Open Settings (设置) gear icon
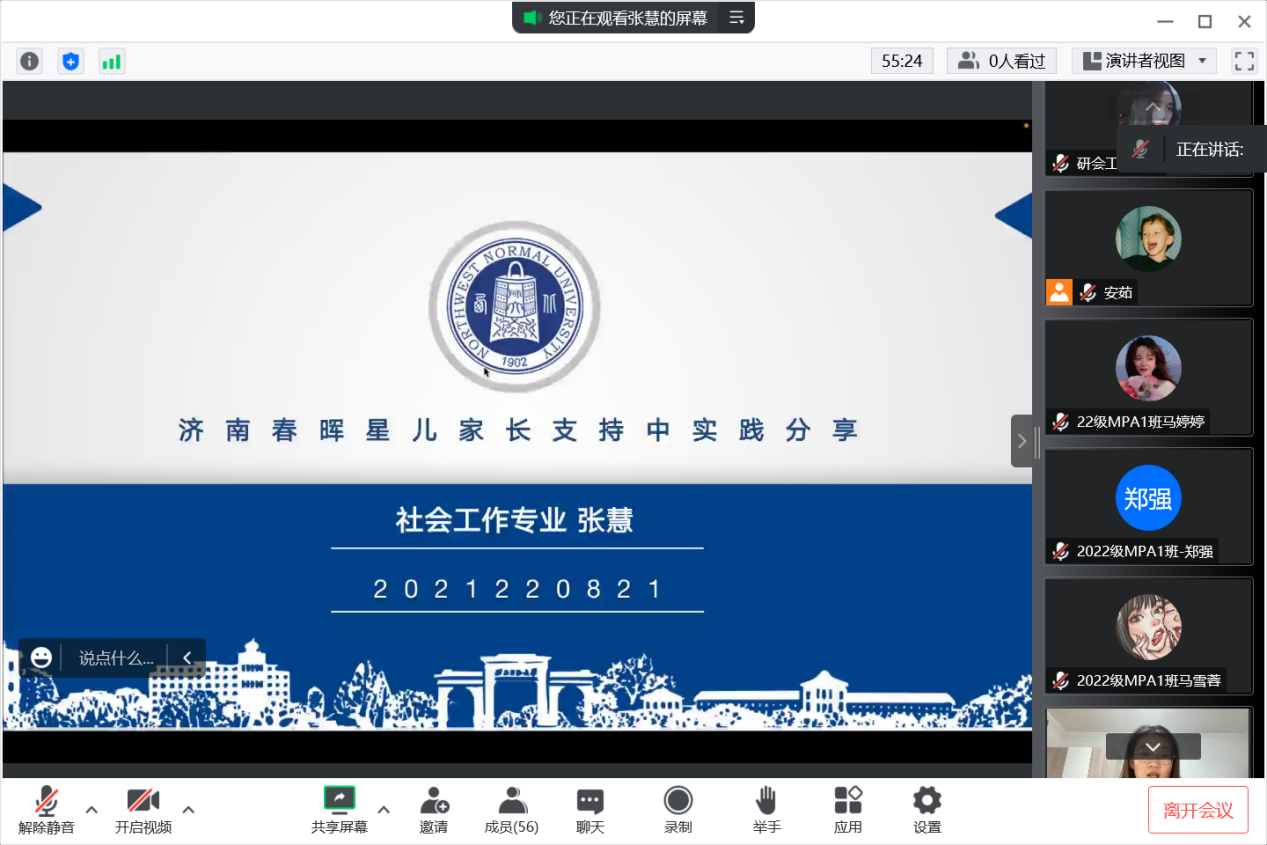Image resolution: width=1267 pixels, height=845 pixels. pyautogui.click(x=927, y=809)
